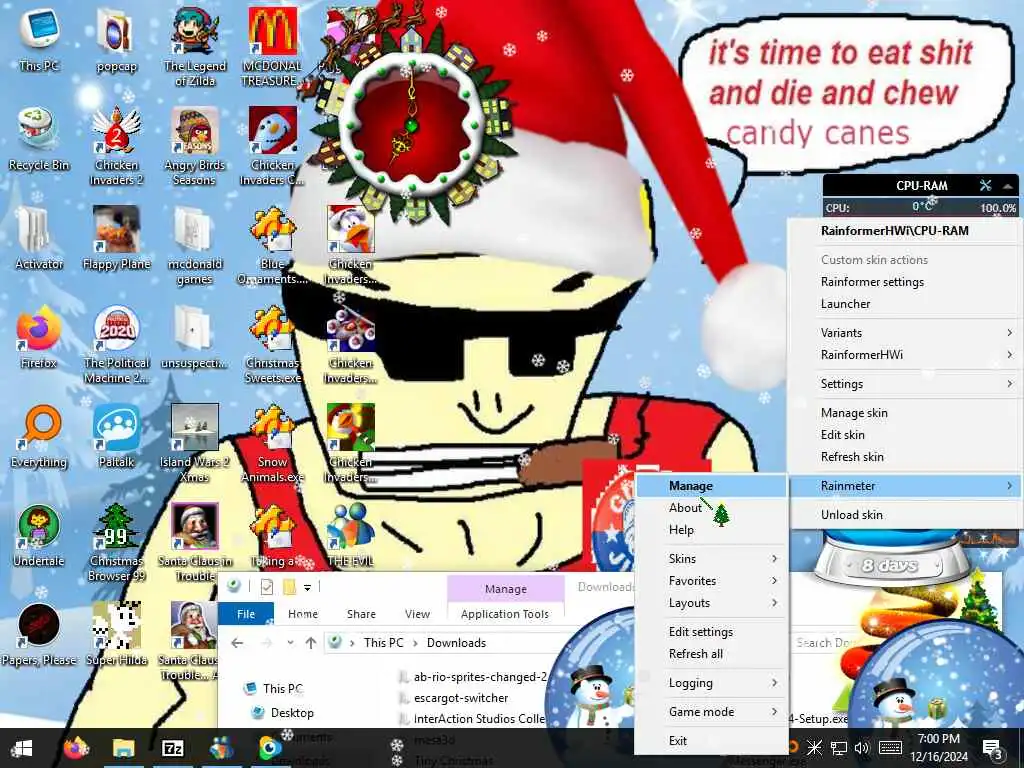Image resolution: width=1024 pixels, height=768 pixels.
Task: Expand the Game mode submenu
Action: (711, 712)
